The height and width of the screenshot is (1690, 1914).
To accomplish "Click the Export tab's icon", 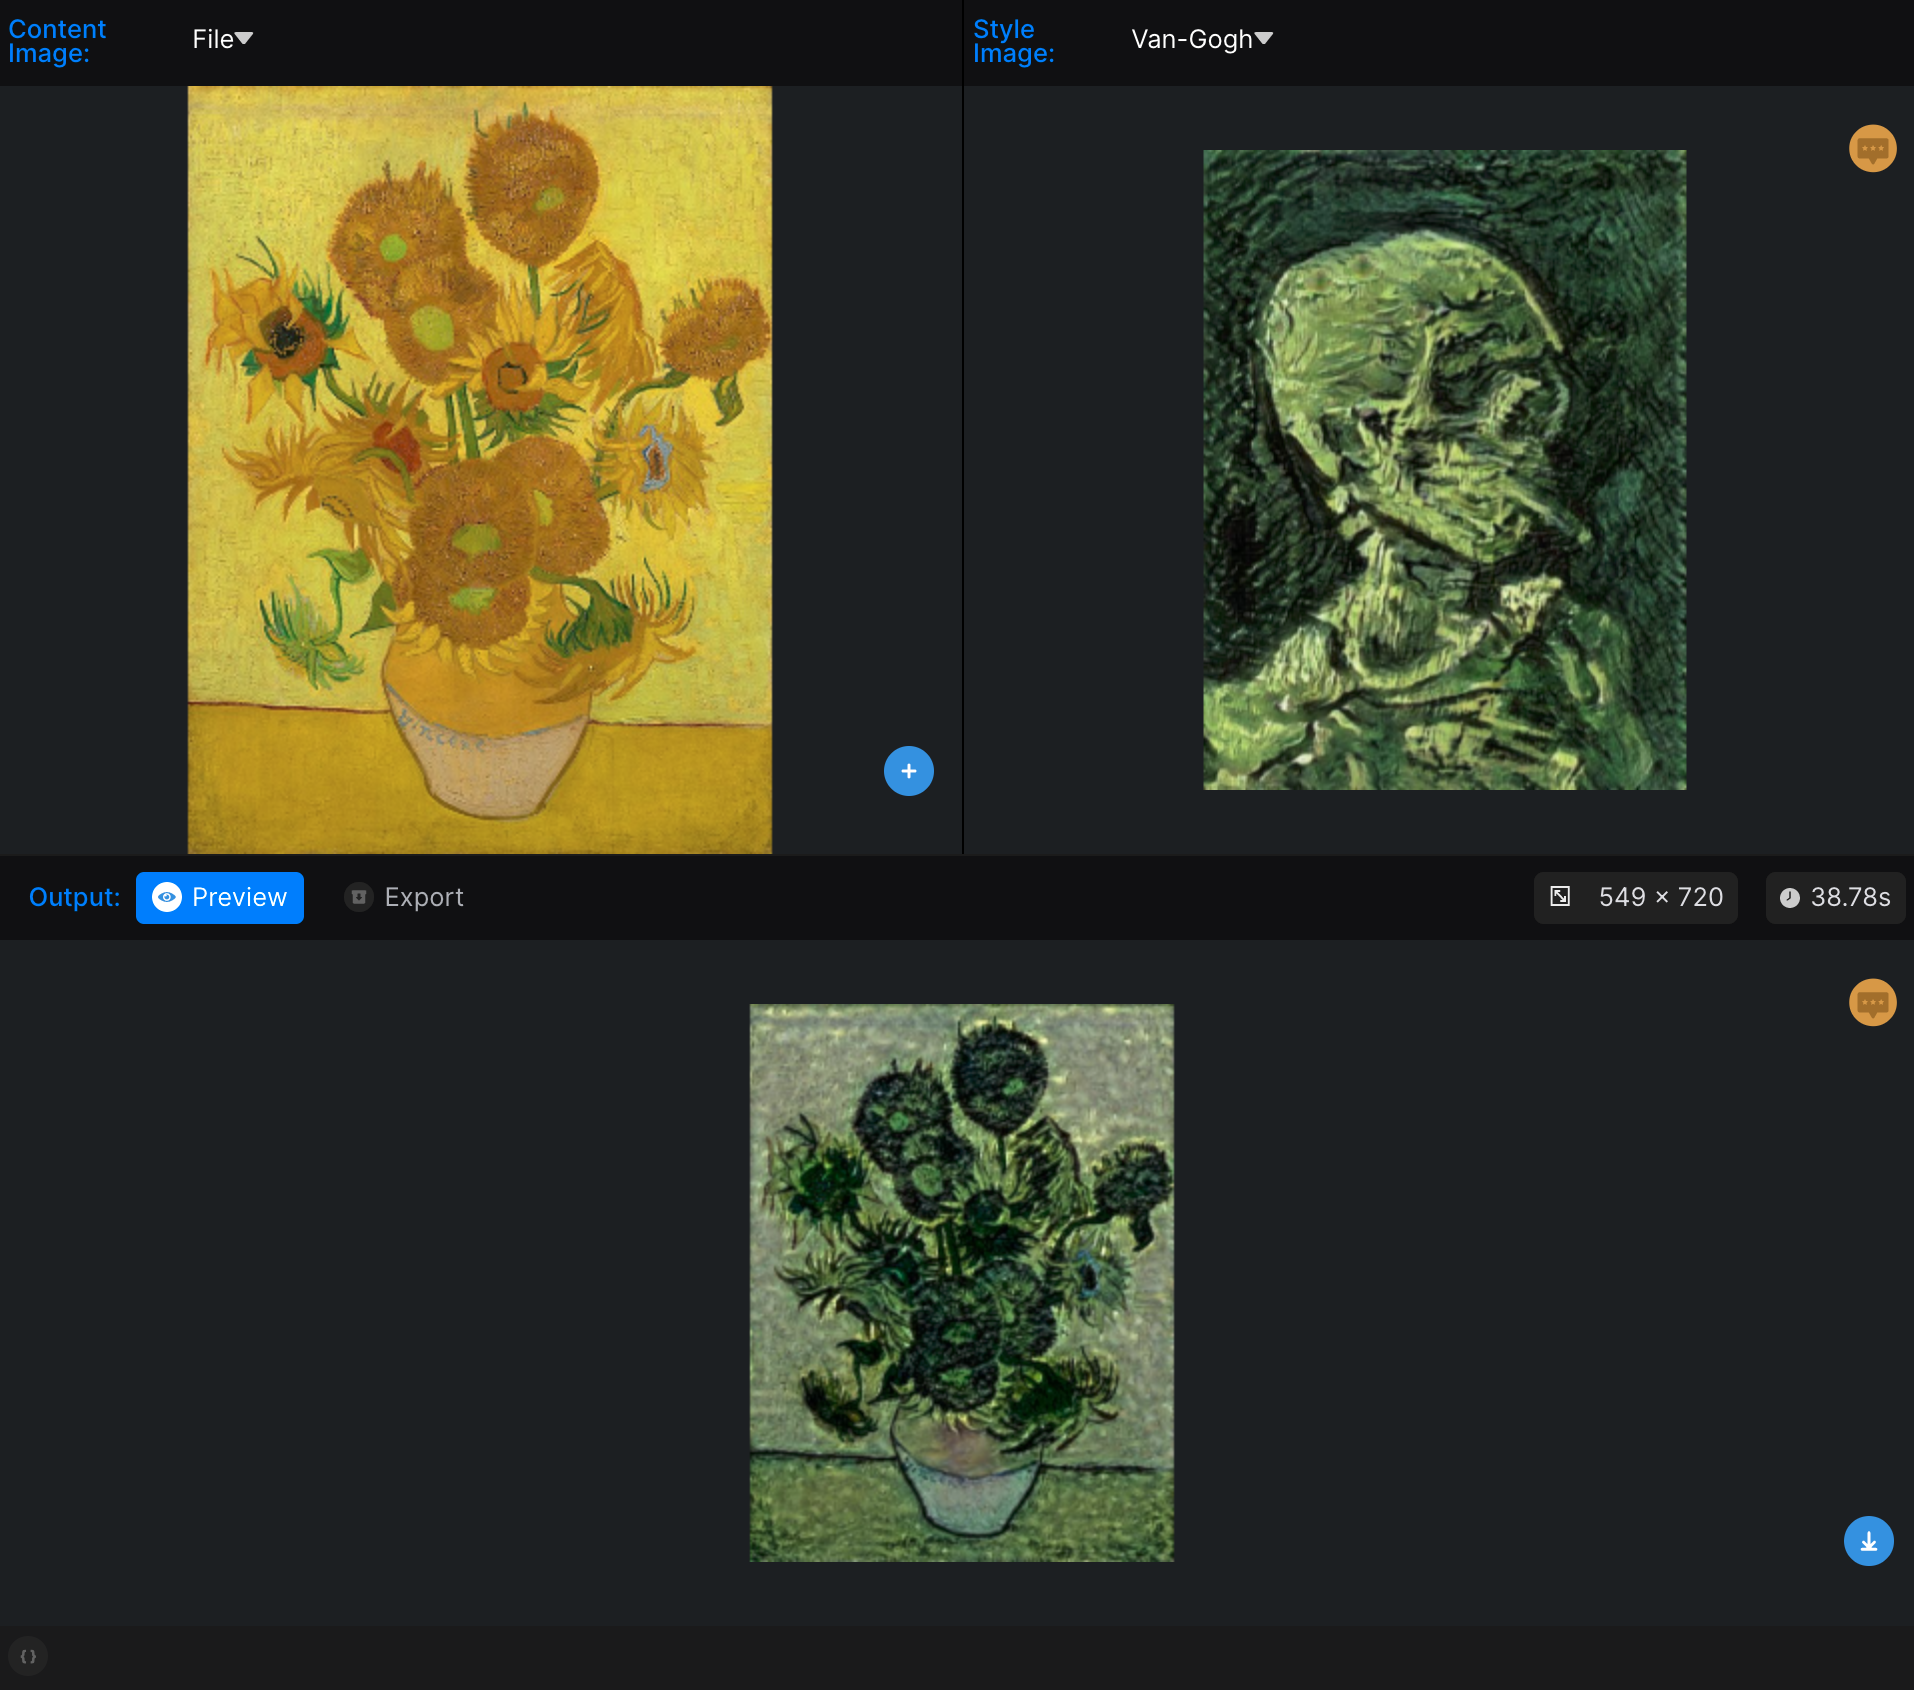I will (x=359, y=897).
